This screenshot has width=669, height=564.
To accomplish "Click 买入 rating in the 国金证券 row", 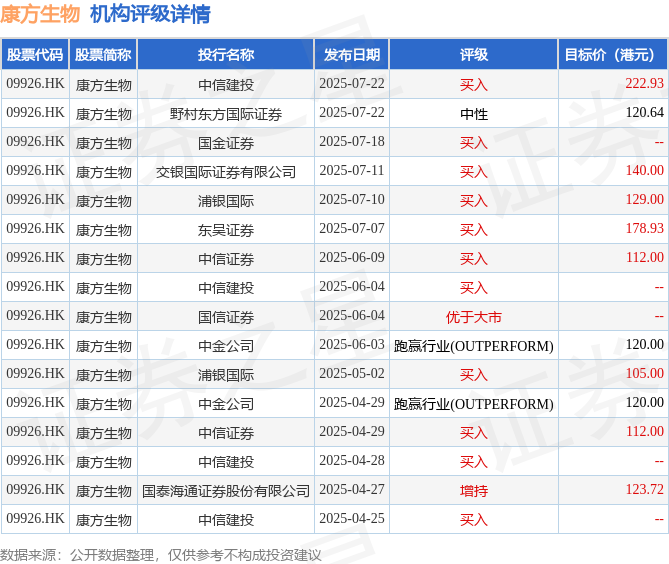I will tap(474, 143).
